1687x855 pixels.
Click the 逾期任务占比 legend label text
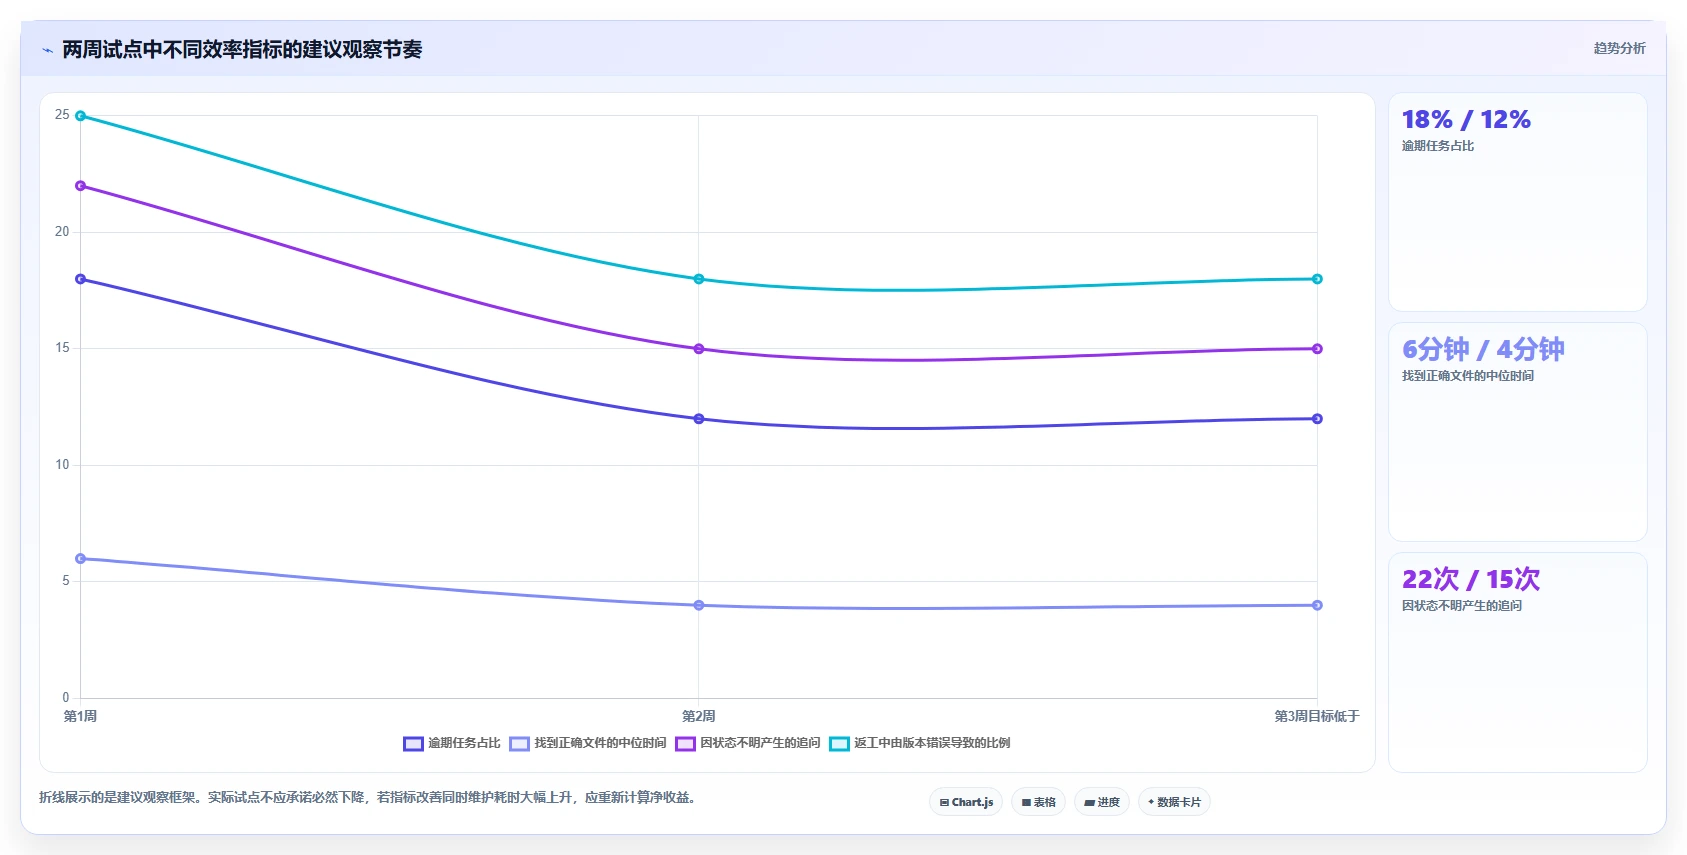point(464,743)
